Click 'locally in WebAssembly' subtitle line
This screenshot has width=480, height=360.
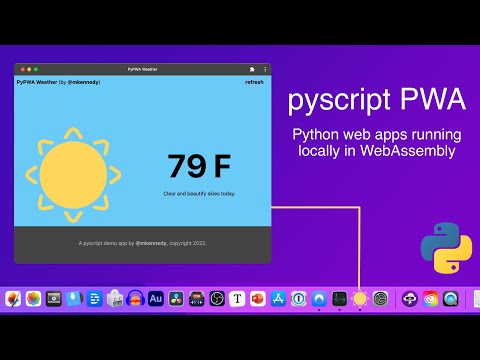tap(377, 151)
